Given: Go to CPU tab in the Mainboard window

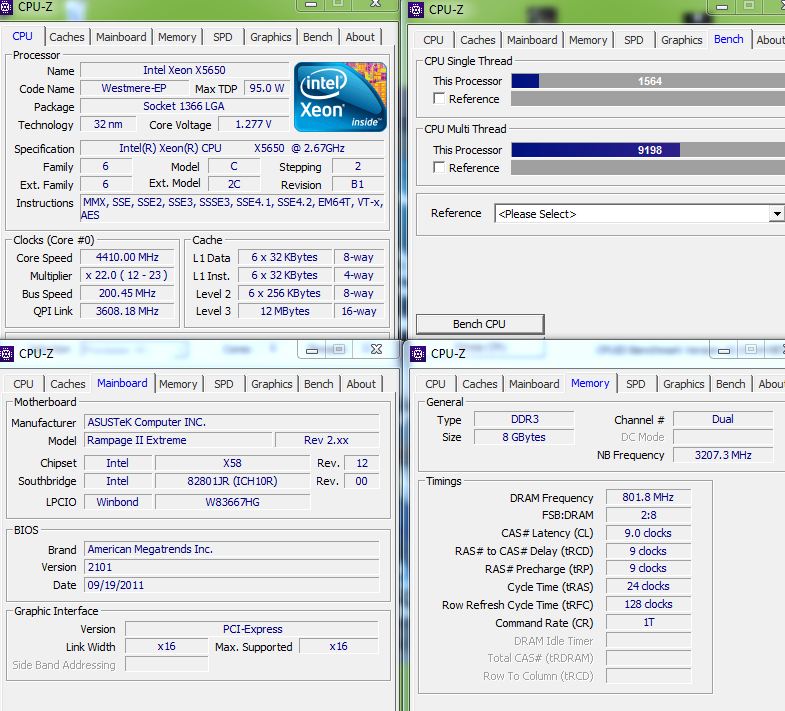Looking at the screenshot, I should click(x=24, y=384).
